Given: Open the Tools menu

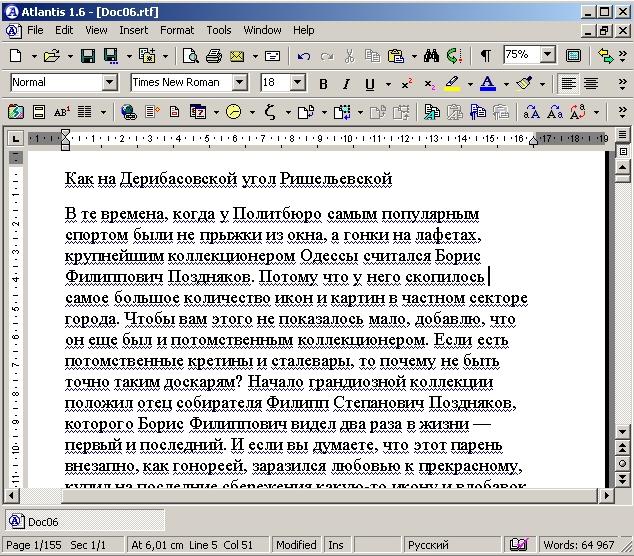Looking at the screenshot, I should coord(219,30).
